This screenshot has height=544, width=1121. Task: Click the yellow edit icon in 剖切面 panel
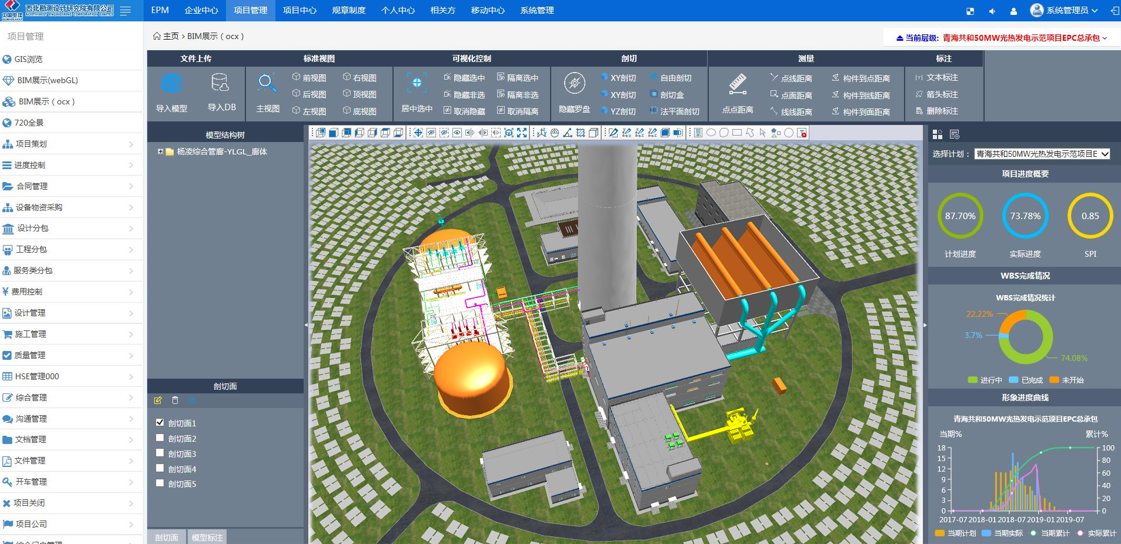[158, 401]
